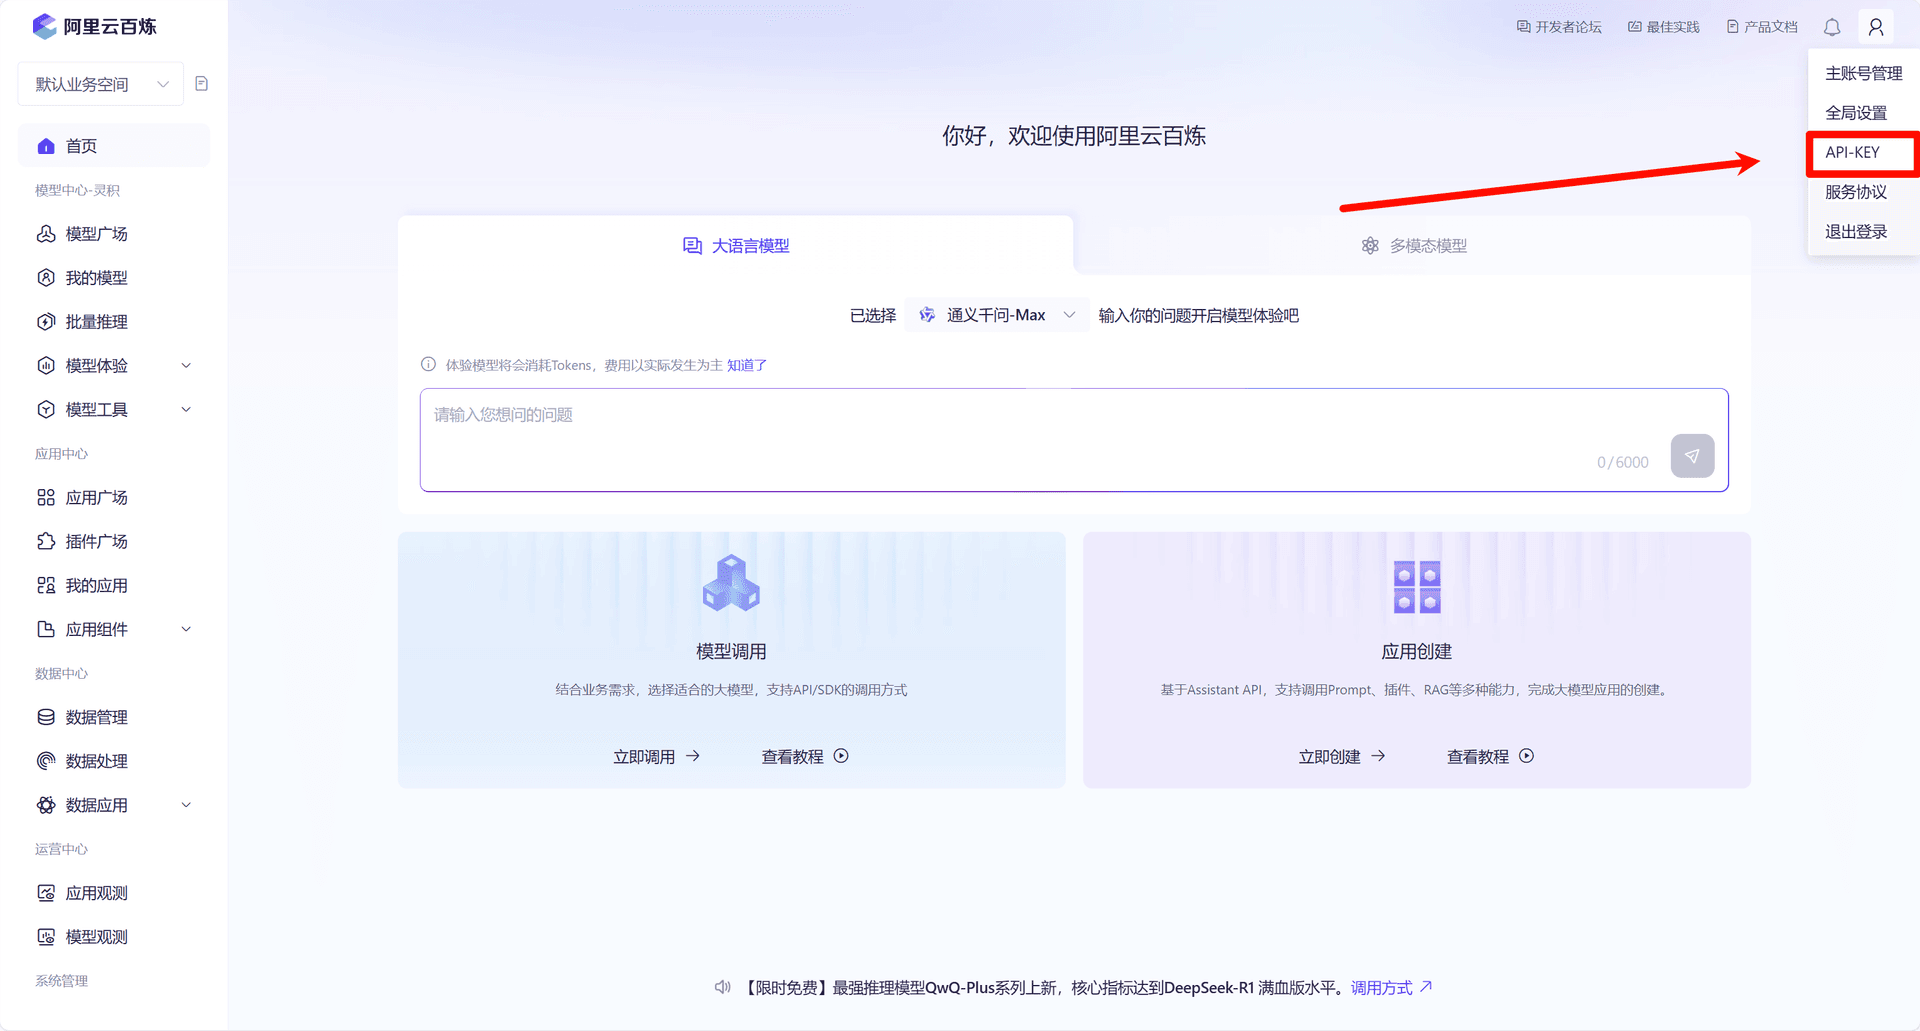Click the 数据应用 sidebar icon
Screen dimensions: 1920x1031
coord(46,806)
